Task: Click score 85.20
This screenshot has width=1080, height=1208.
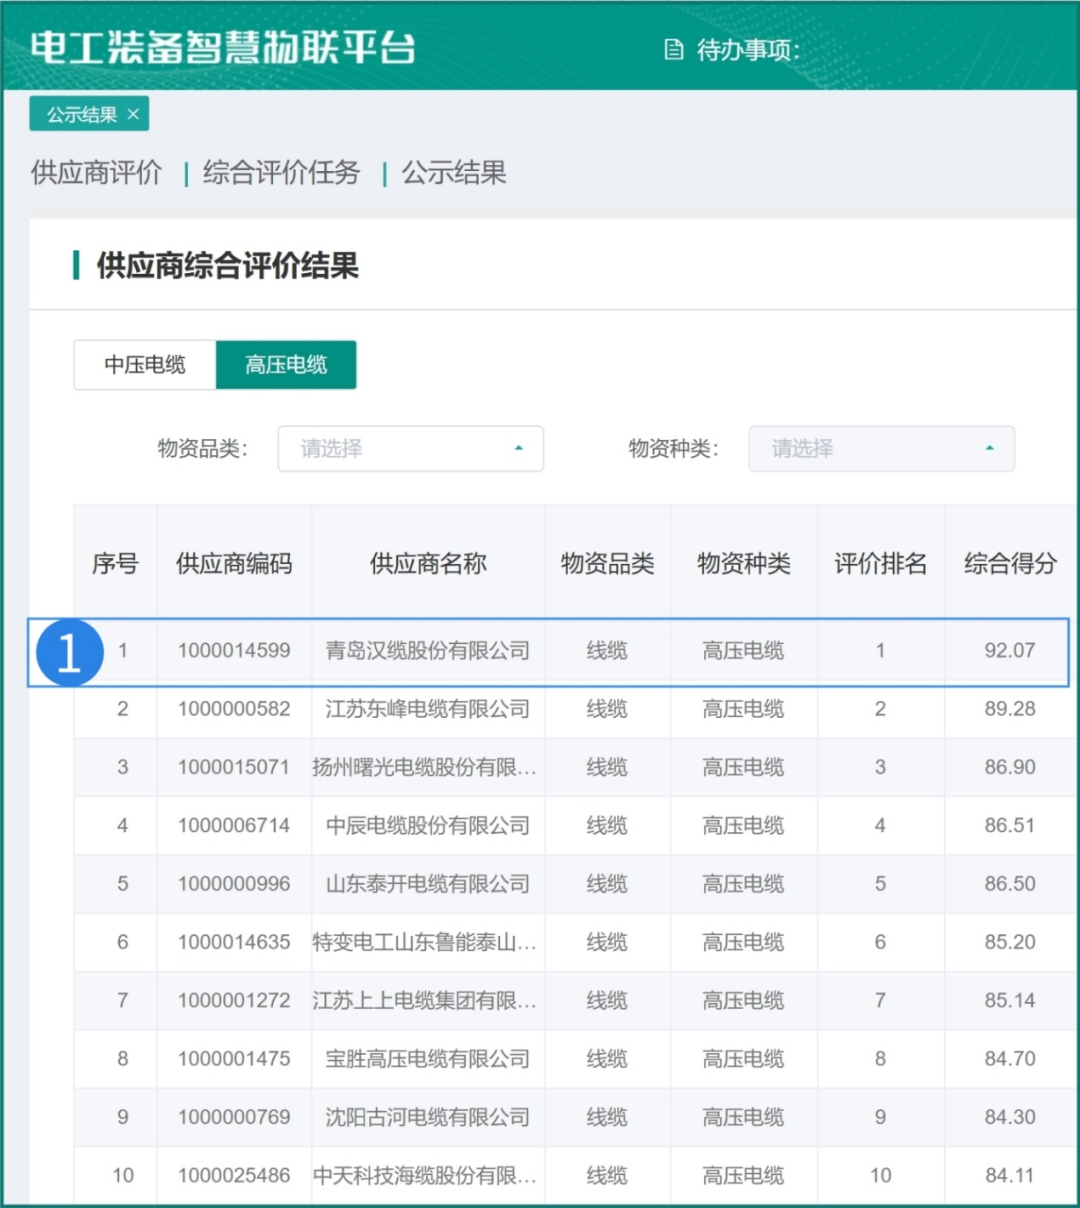Action: tap(1010, 942)
